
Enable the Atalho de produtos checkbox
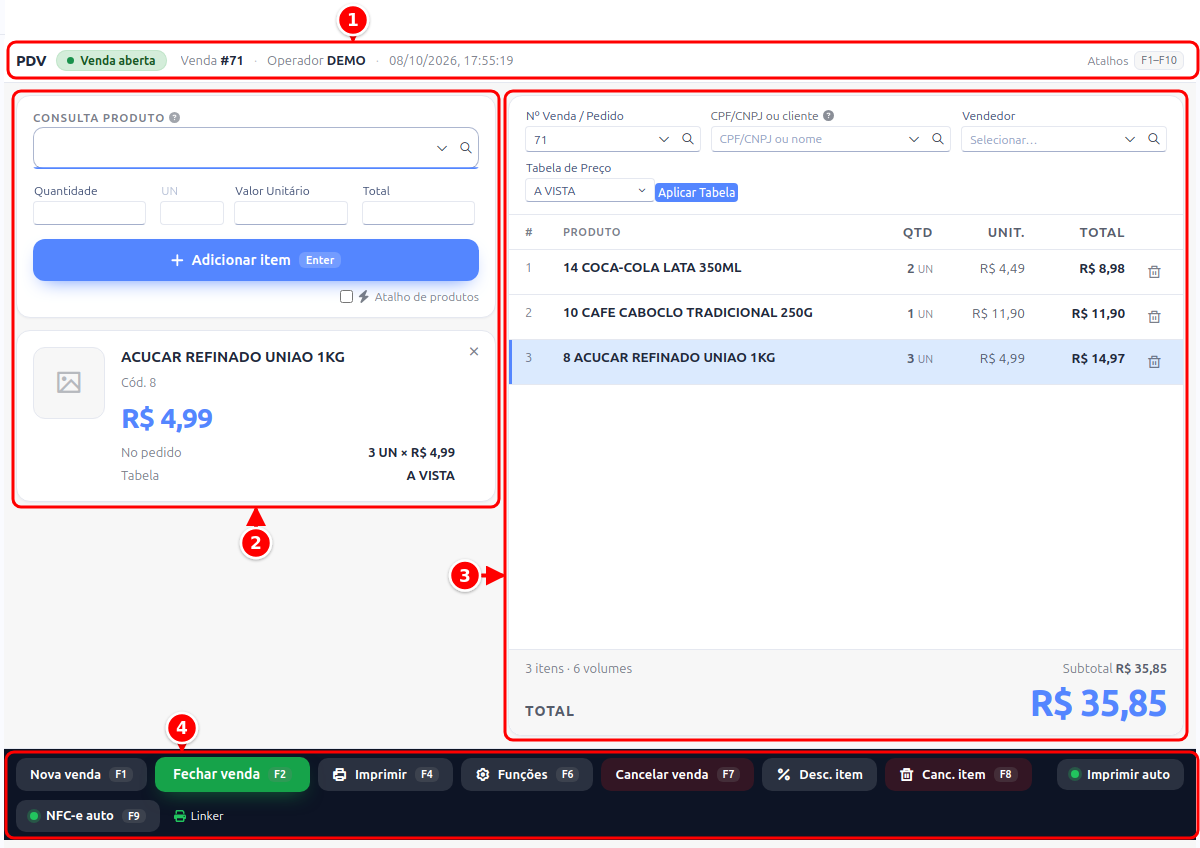(346, 297)
